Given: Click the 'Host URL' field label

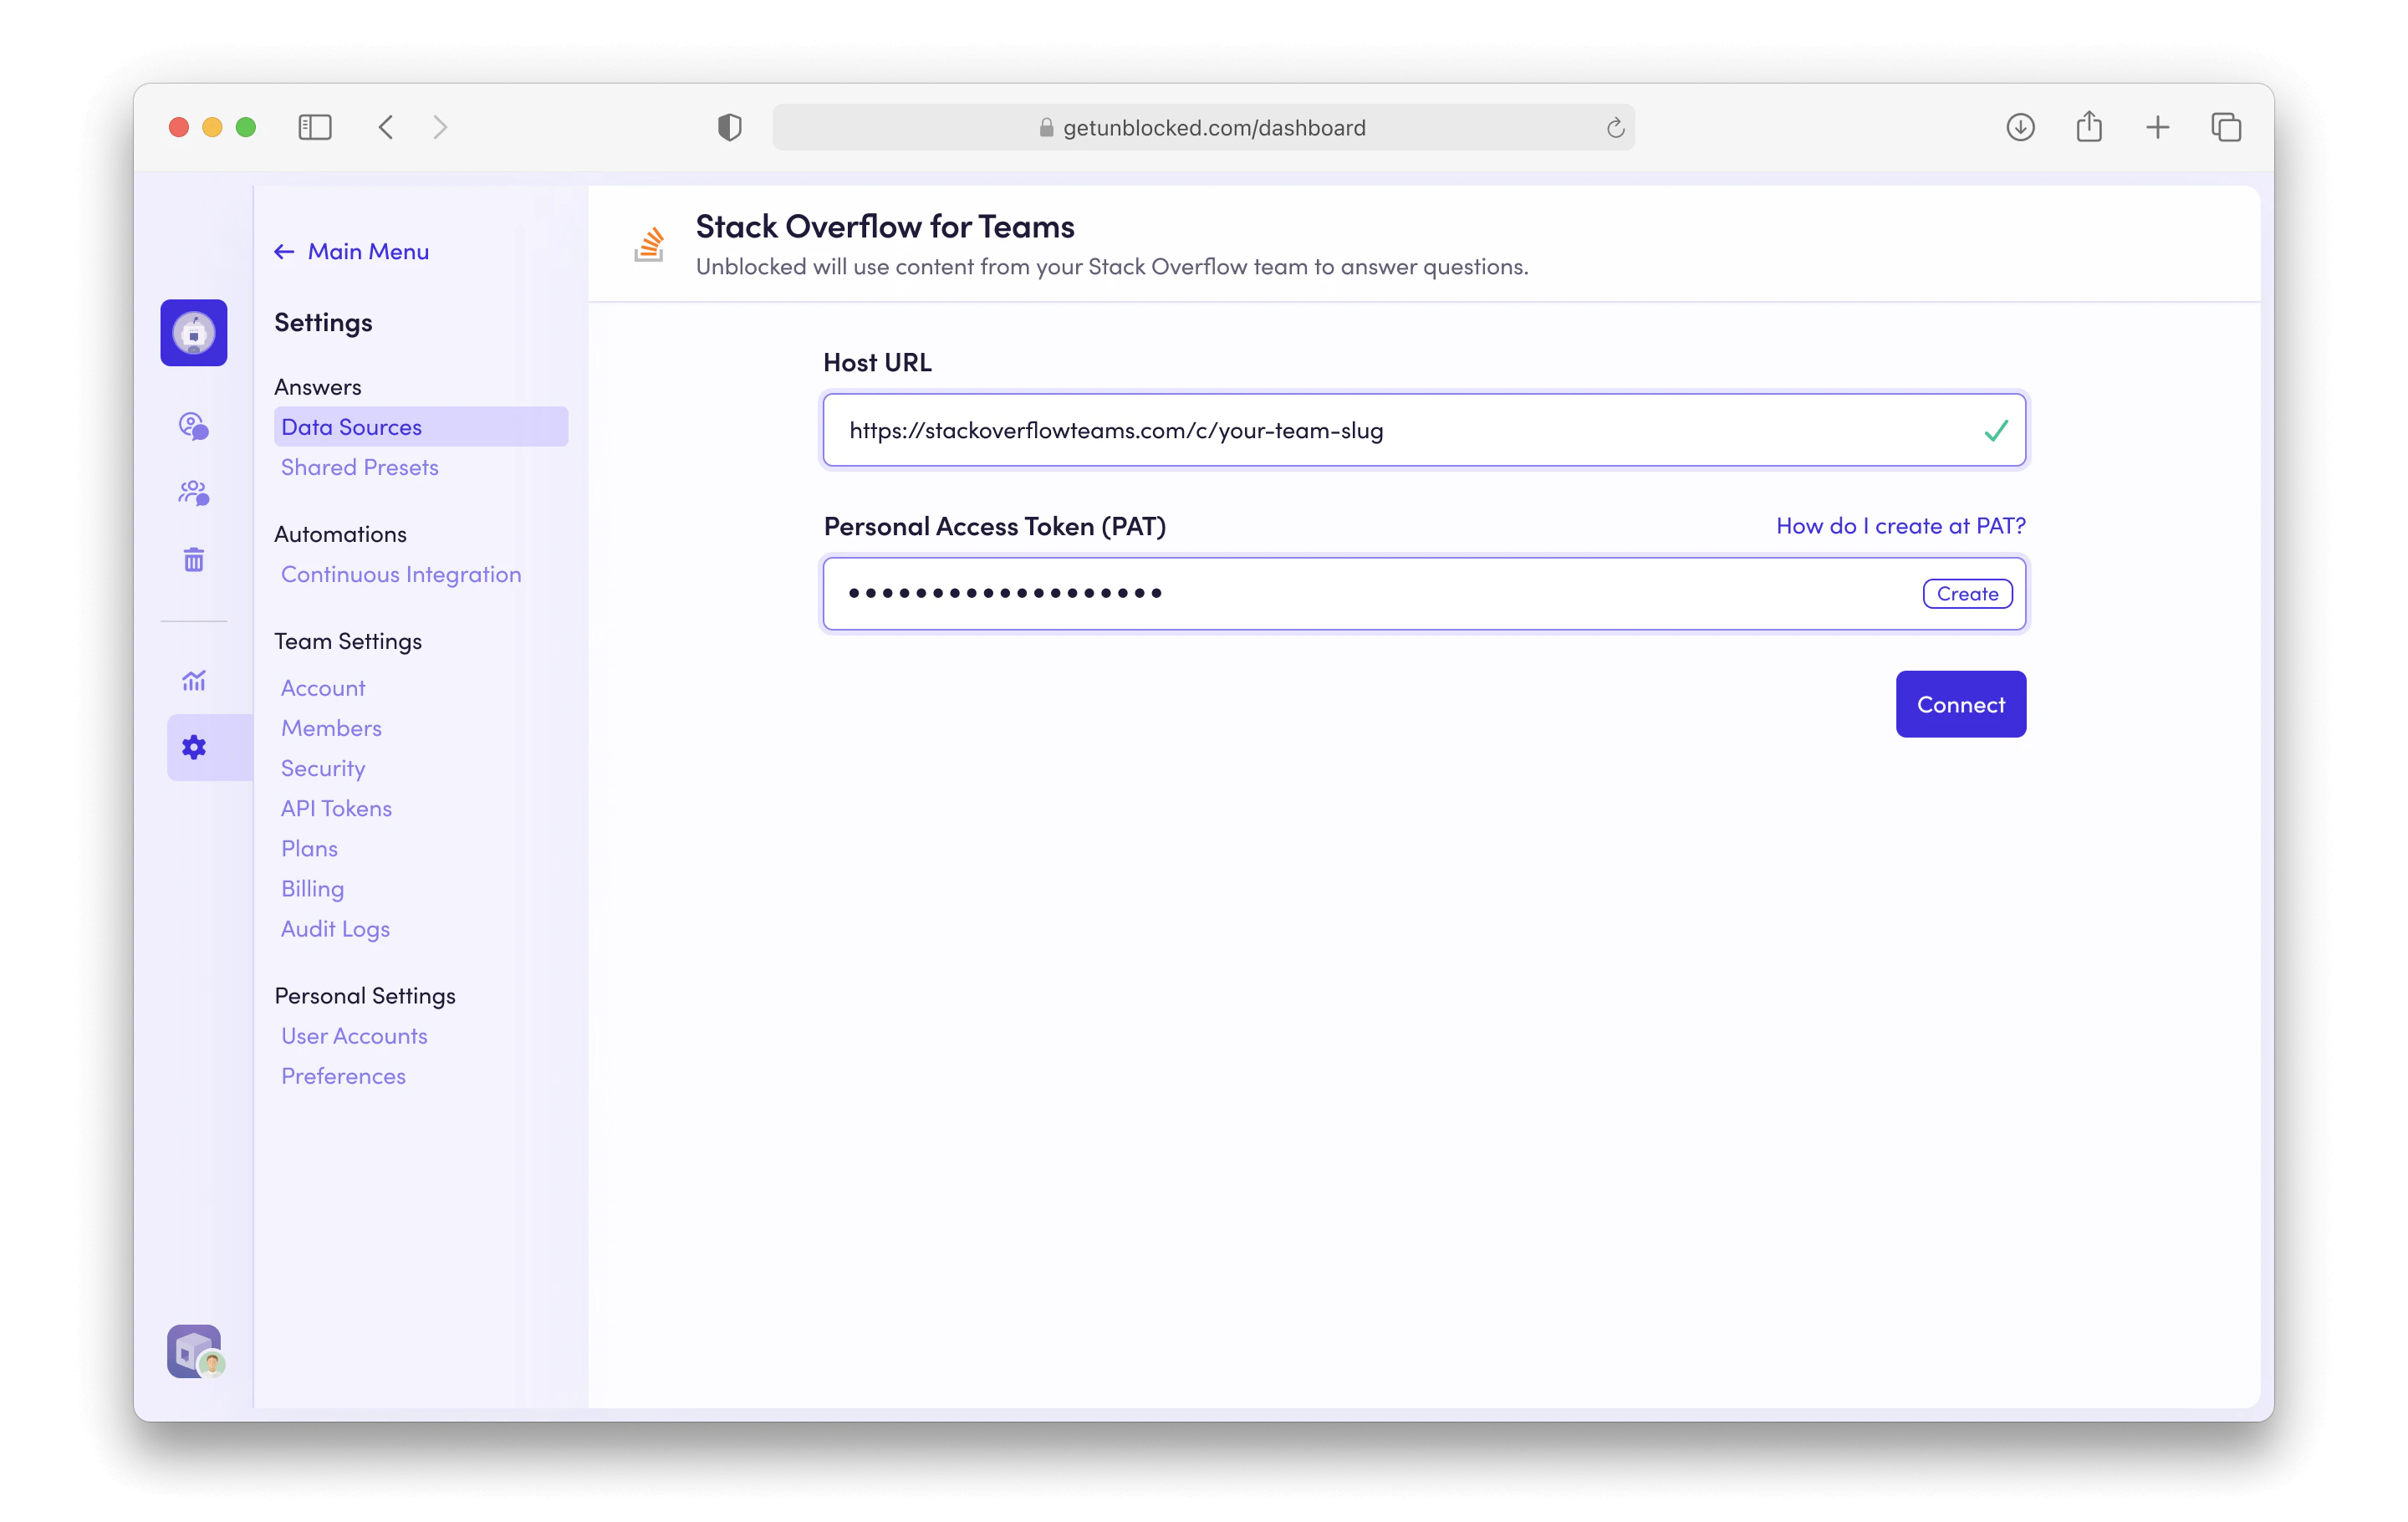Looking at the screenshot, I should (x=877, y=362).
